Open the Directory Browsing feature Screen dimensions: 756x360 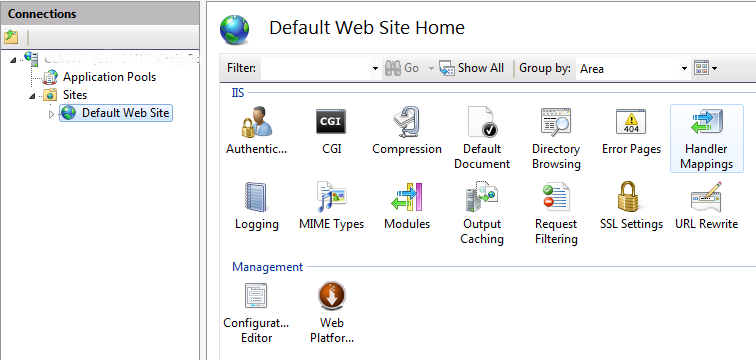click(556, 138)
